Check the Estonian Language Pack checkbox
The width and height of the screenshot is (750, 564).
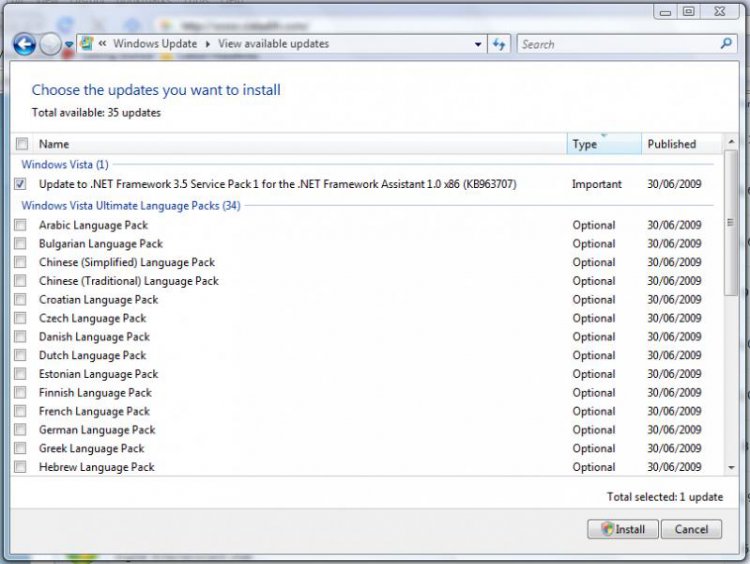point(20,374)
